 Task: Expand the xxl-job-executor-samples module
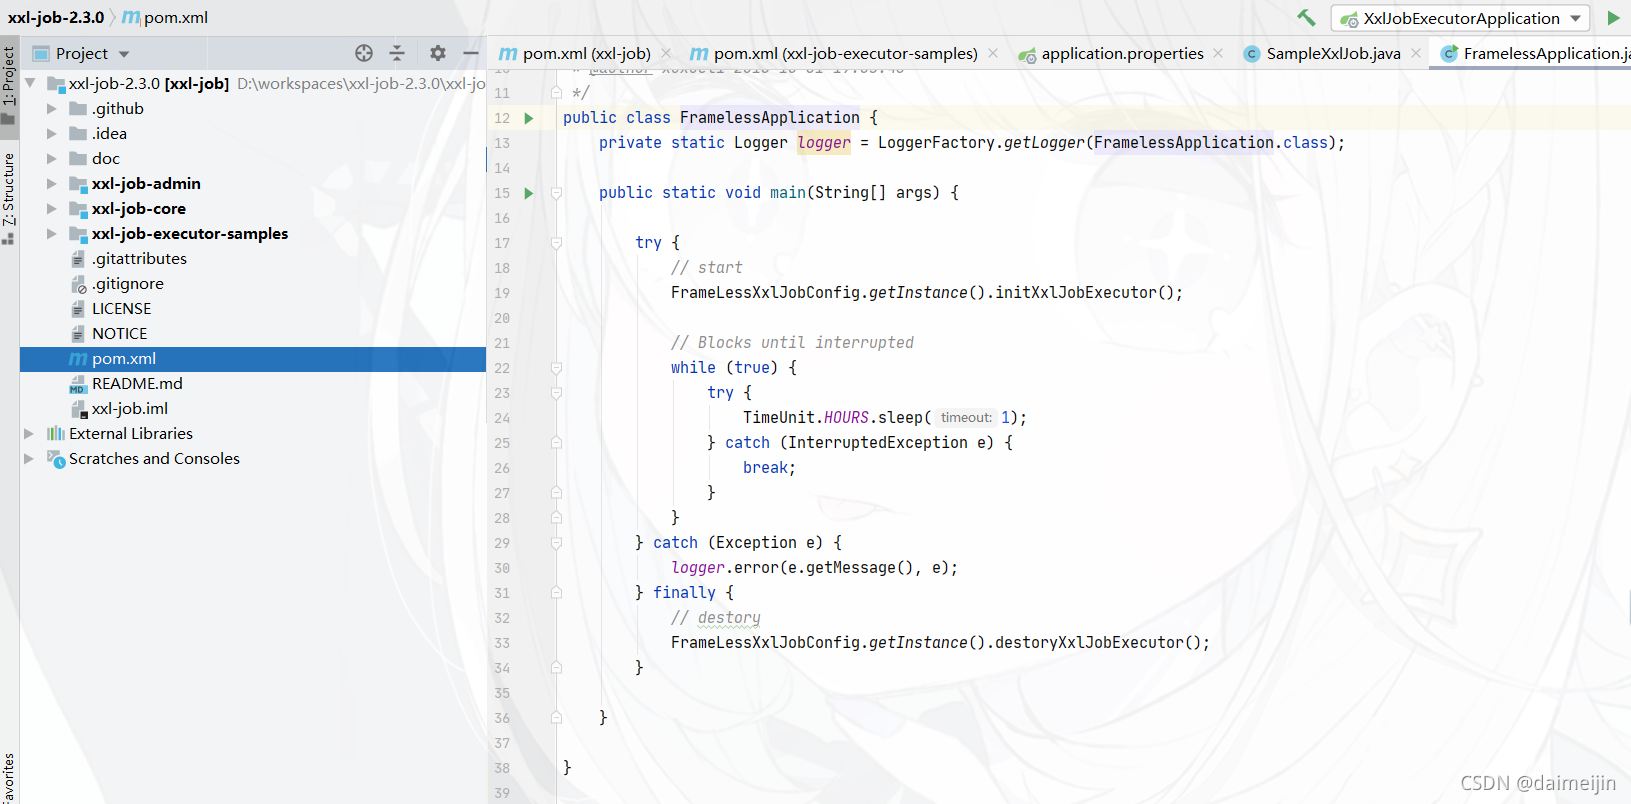[52, 233]
